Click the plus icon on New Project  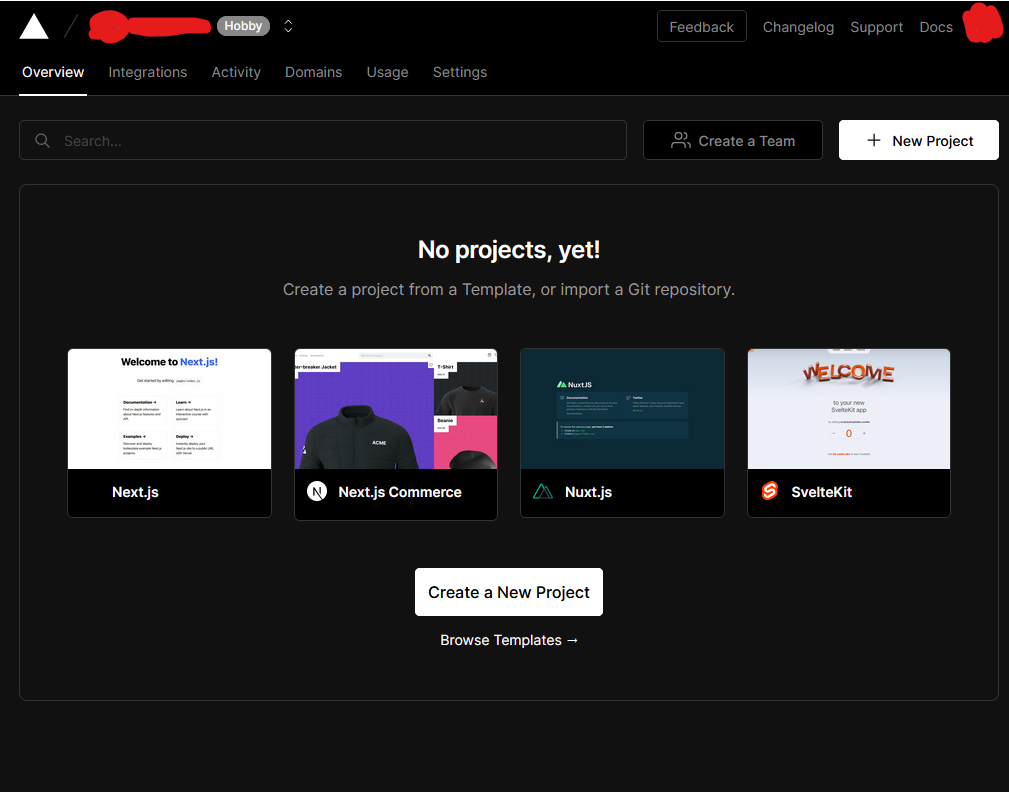(x=873, y=140)
